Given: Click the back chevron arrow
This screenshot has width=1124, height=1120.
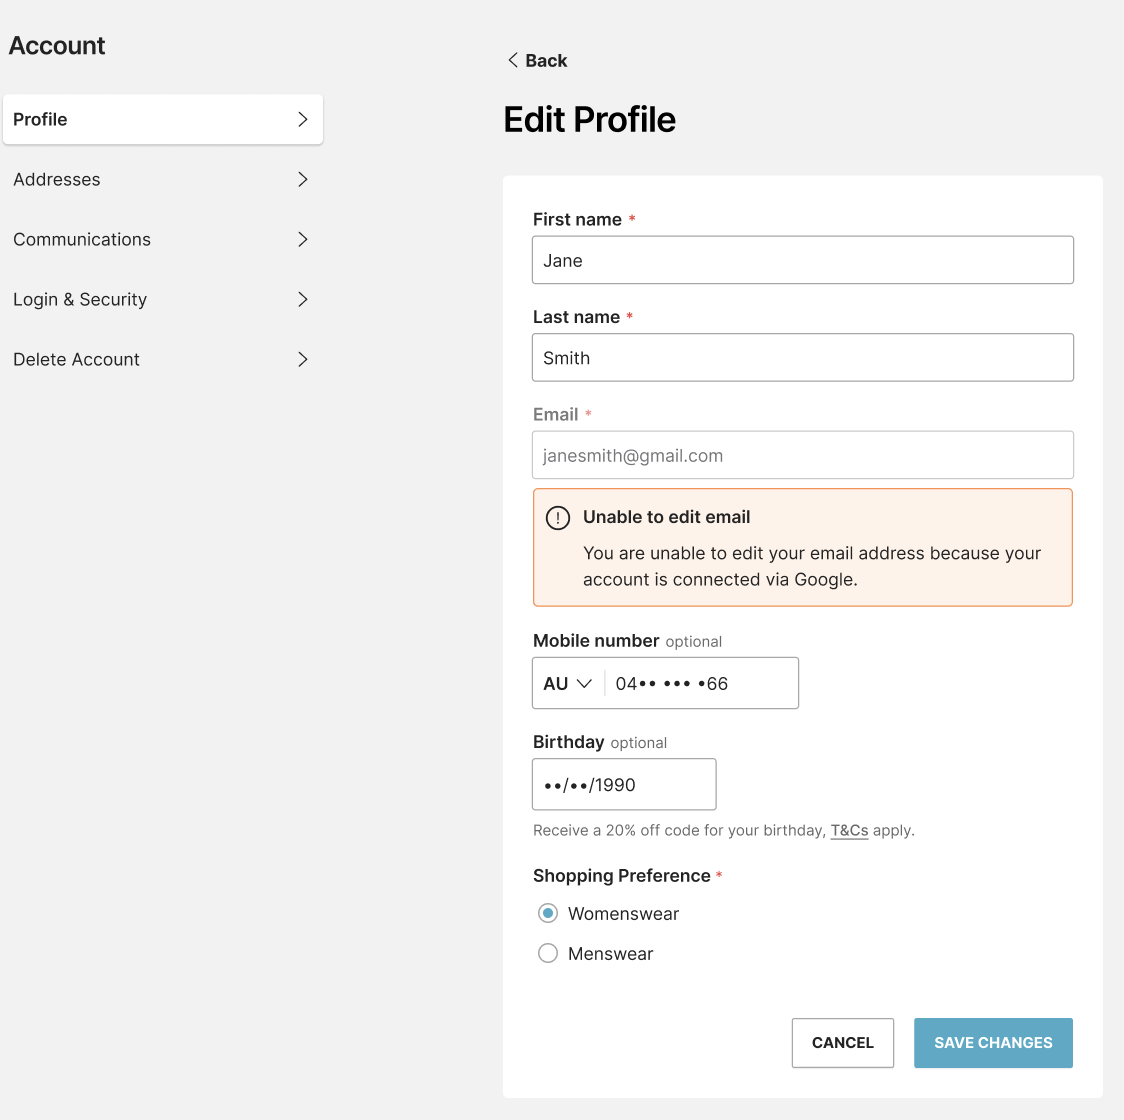Looking at the screenshot, I should point(512,60).
